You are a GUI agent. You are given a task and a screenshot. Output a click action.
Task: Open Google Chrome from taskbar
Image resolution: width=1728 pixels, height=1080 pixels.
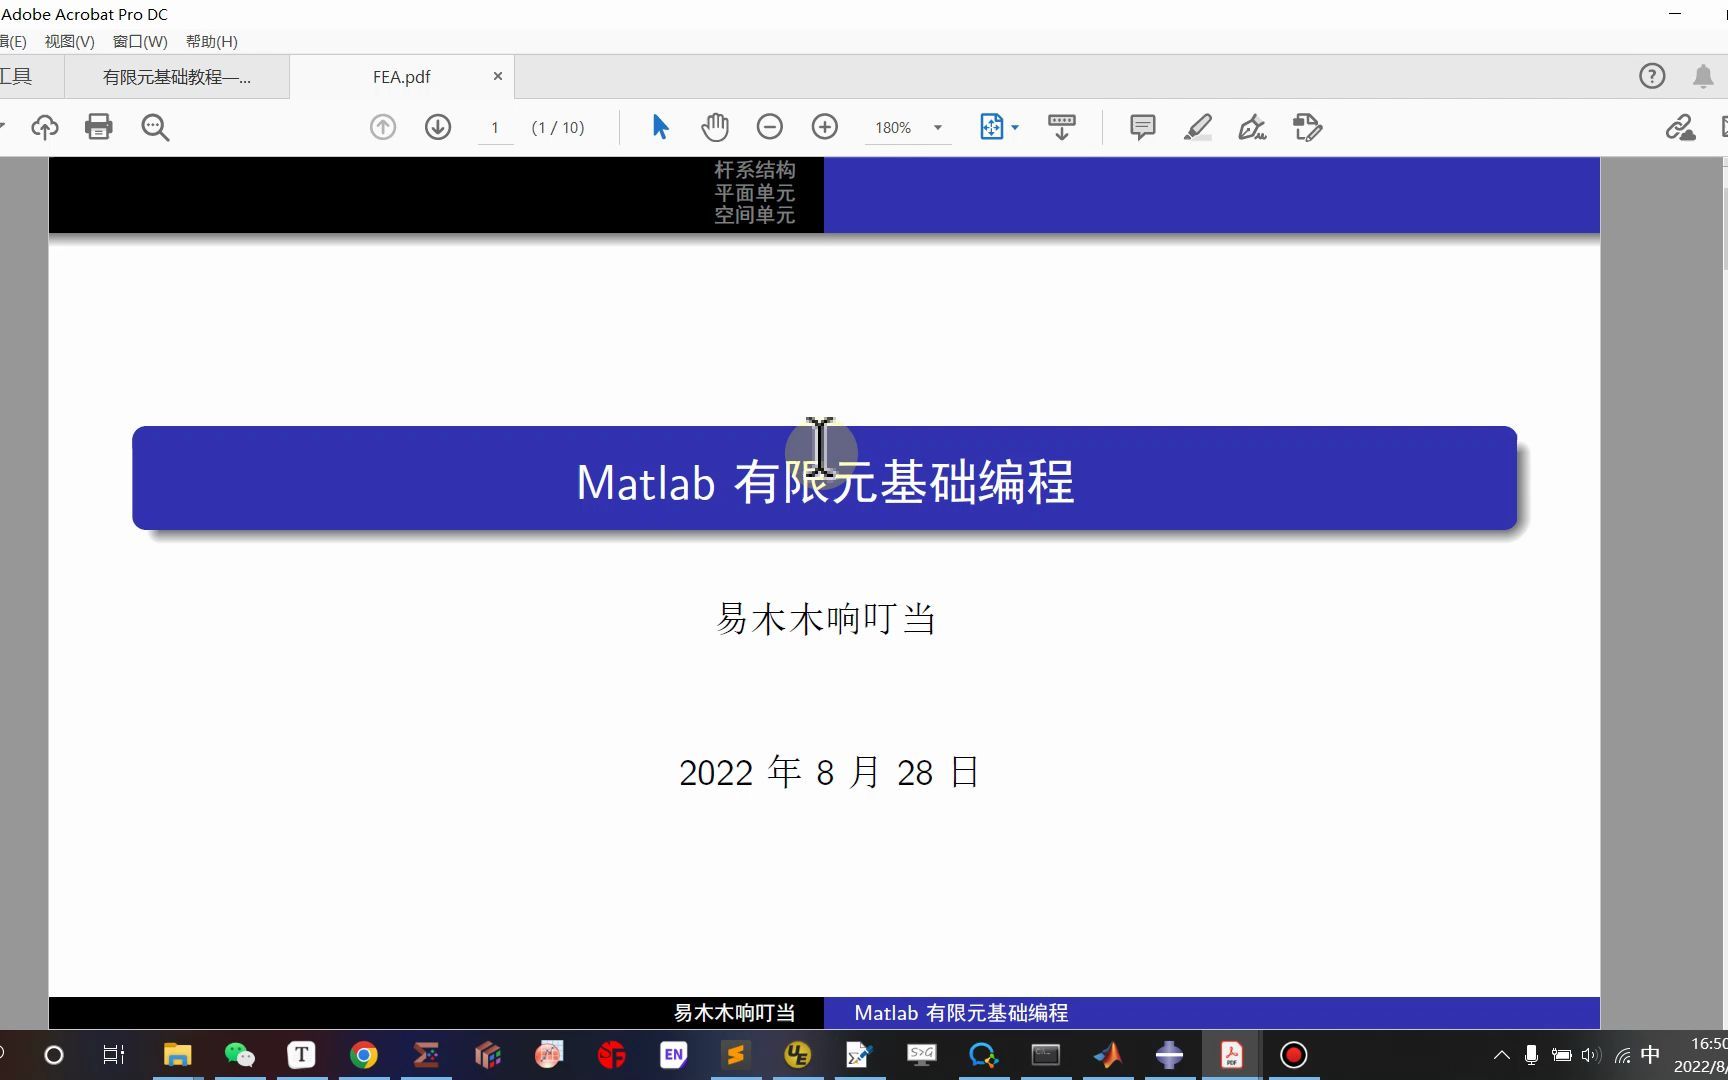[364, 1055]
